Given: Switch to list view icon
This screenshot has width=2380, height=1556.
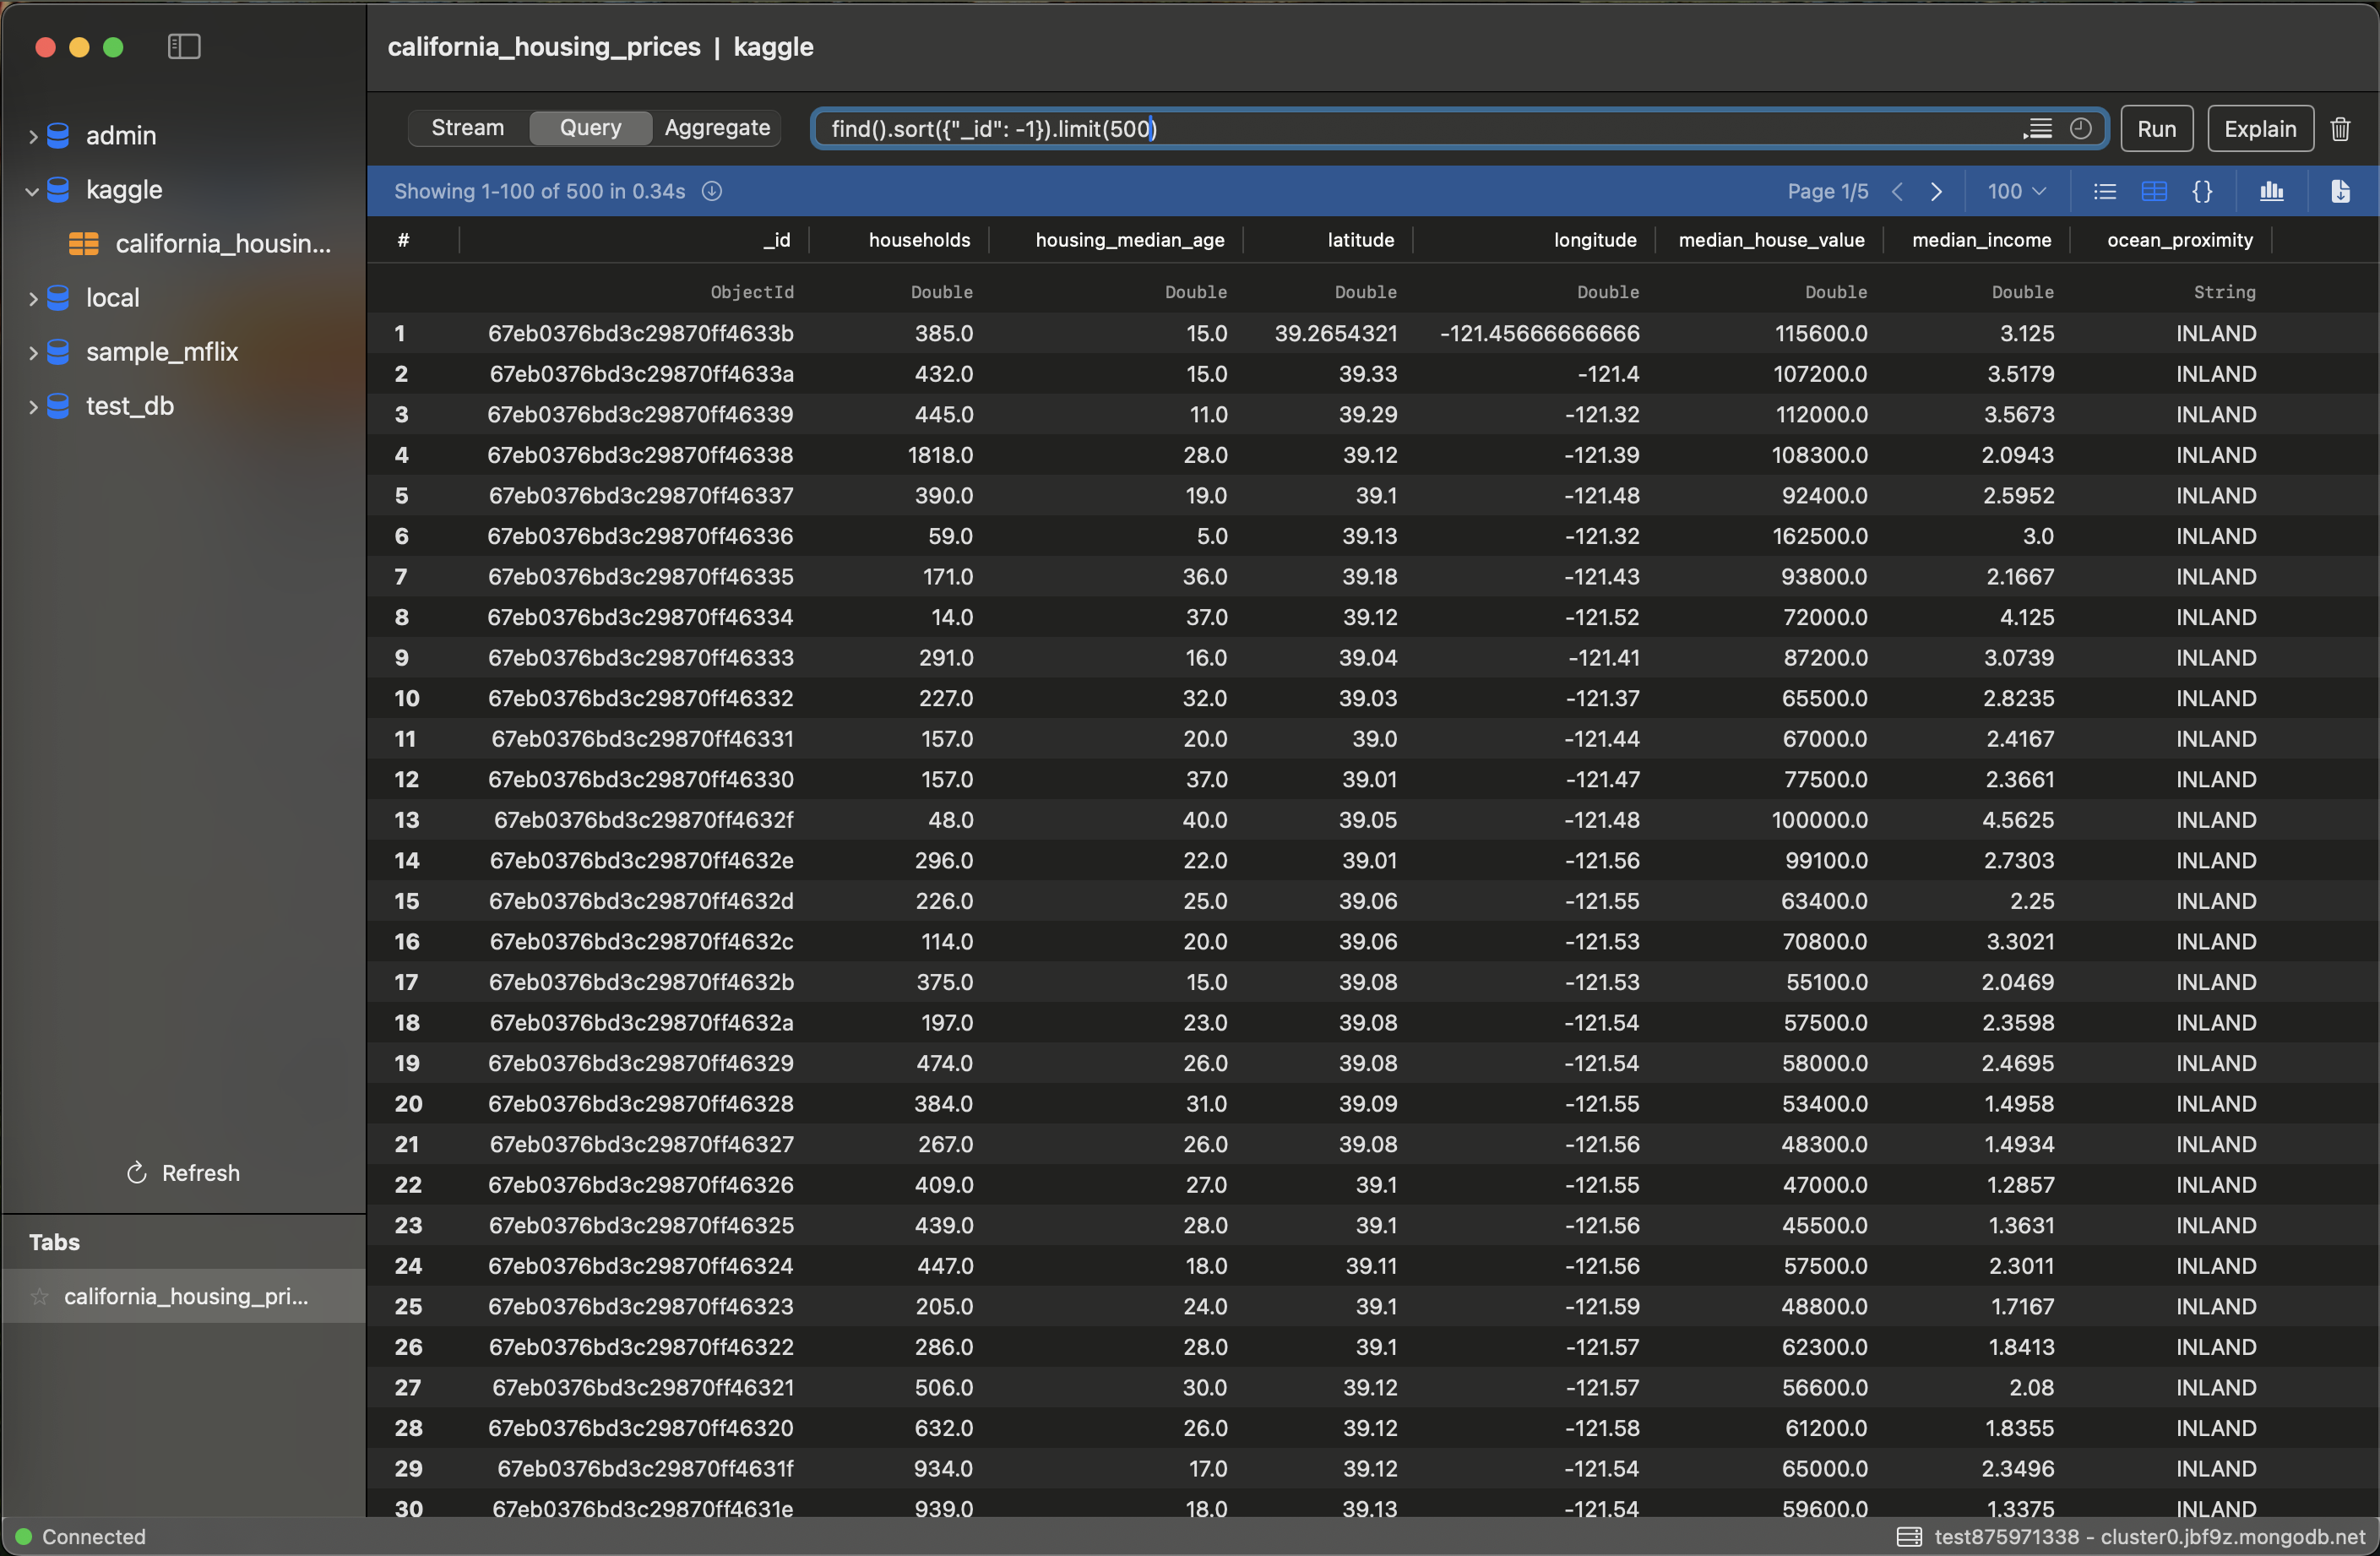Looking at the screenshot, I should point(2105,191).
